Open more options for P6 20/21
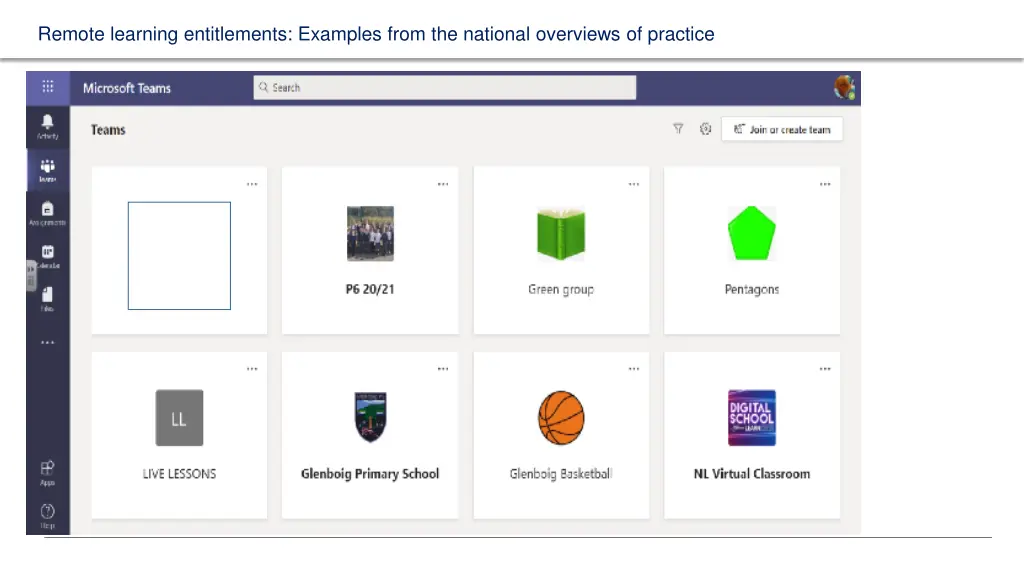Screen dimensions: 1024x576 pyautogui.click(x=443, y=184)
